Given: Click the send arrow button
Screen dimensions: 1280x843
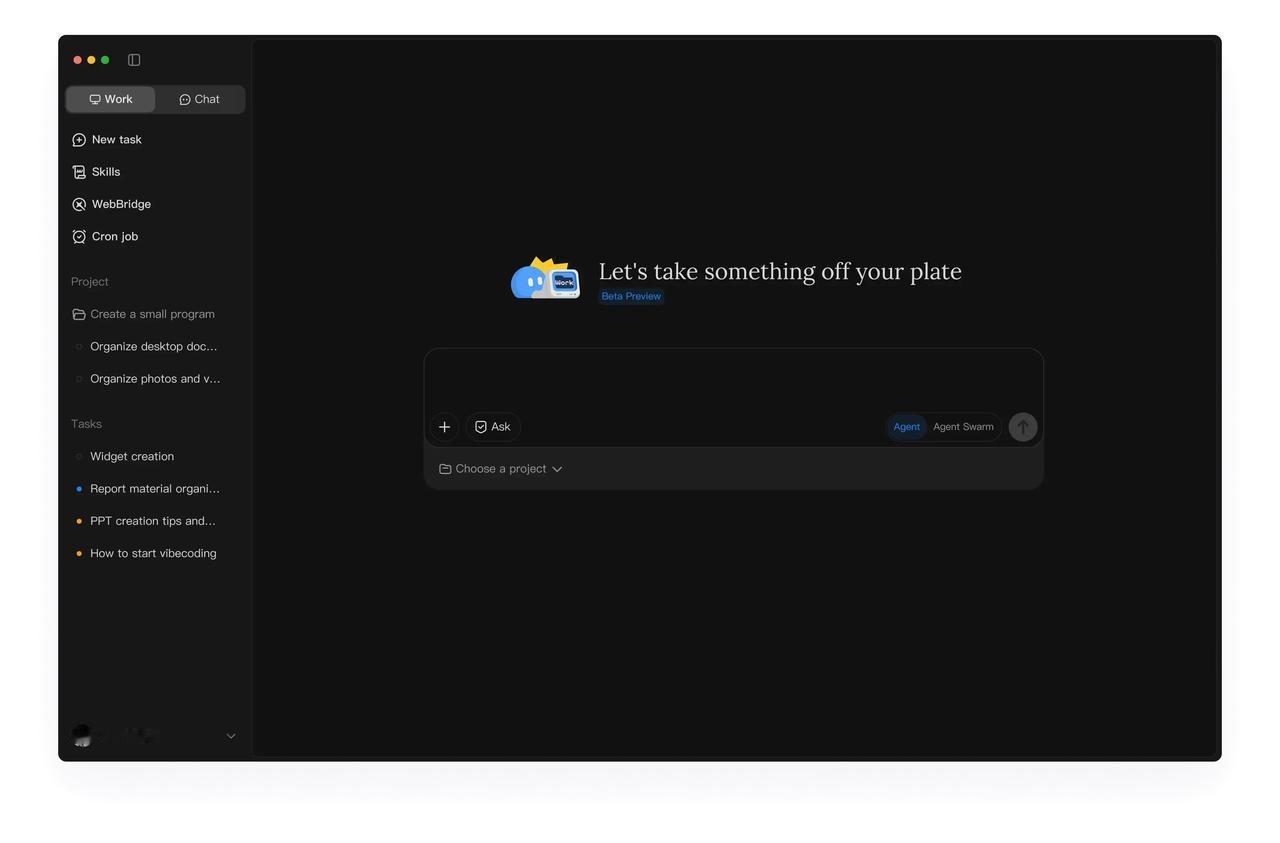Looking at the screenshot, I should coord(1023,427).
